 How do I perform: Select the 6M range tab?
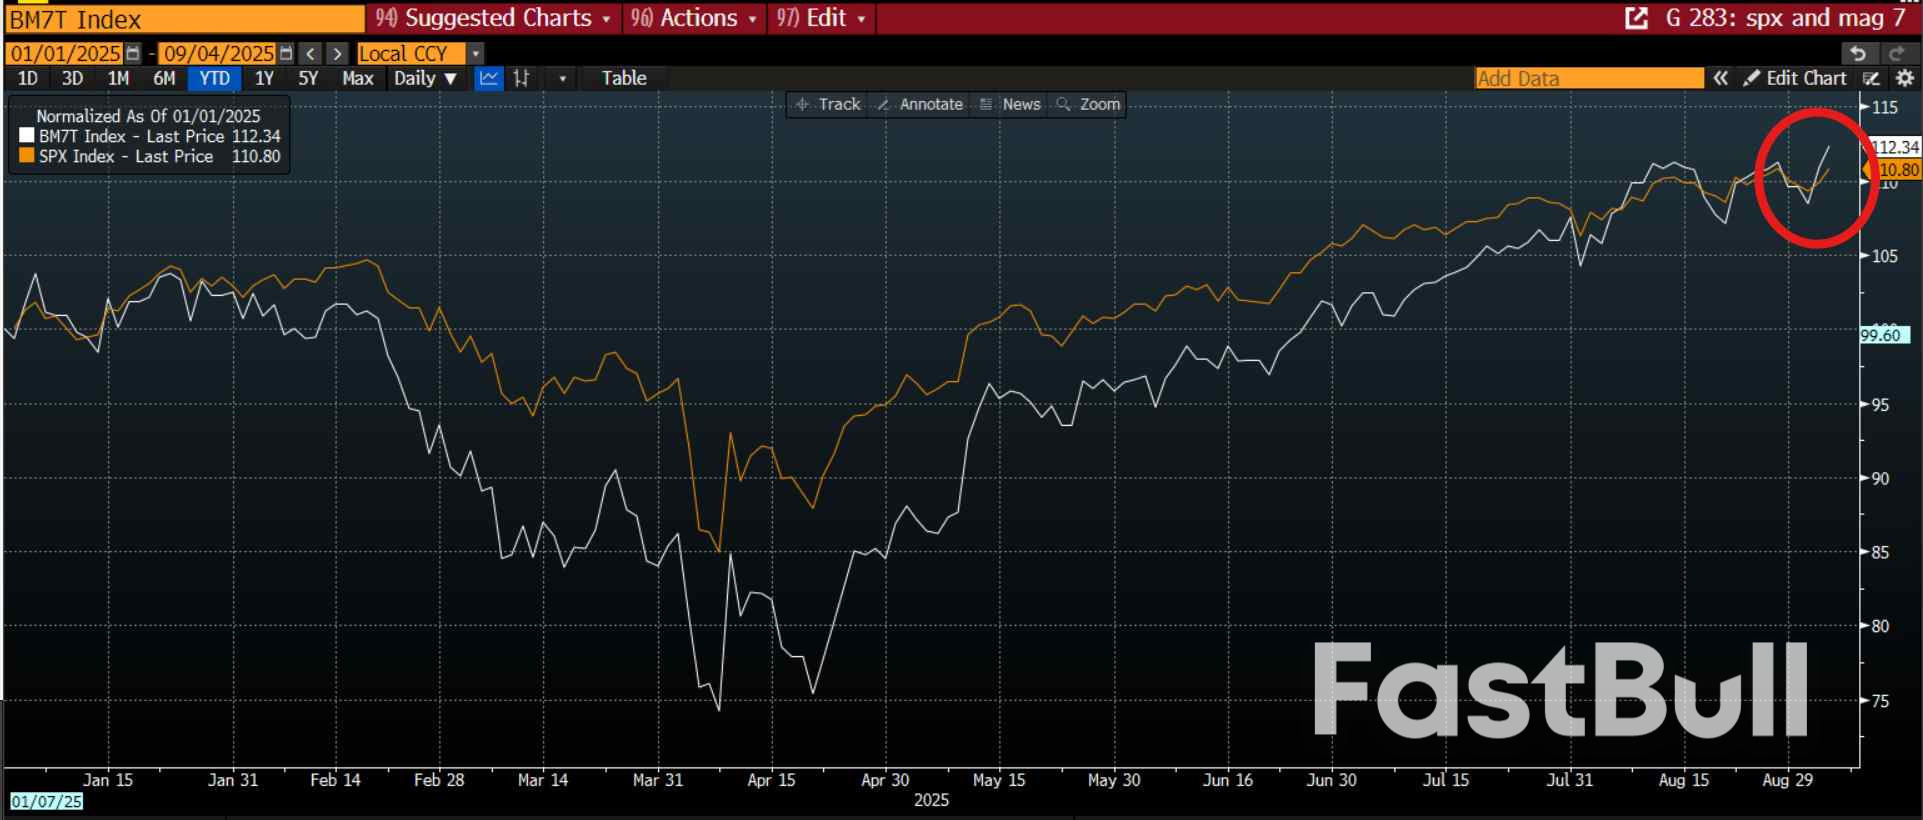point(164,78)
